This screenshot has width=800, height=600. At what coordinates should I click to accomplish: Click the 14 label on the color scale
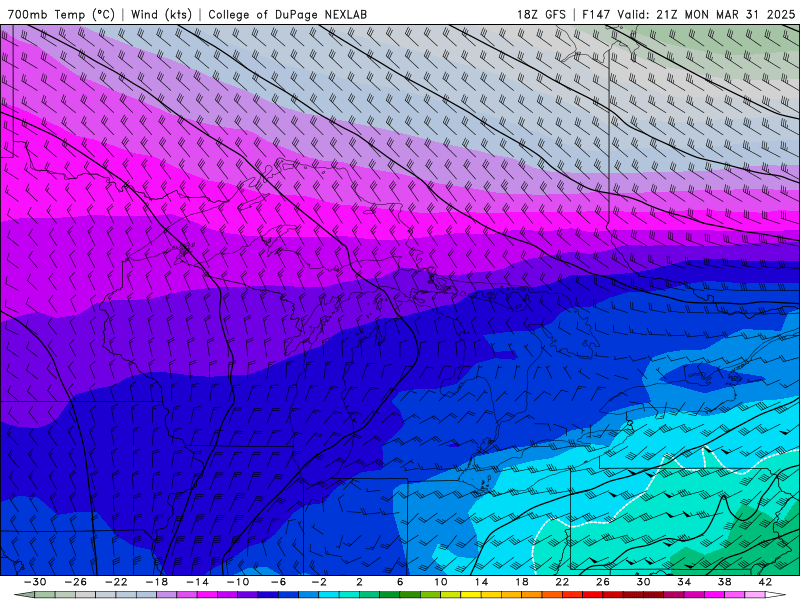coord(481,582)
